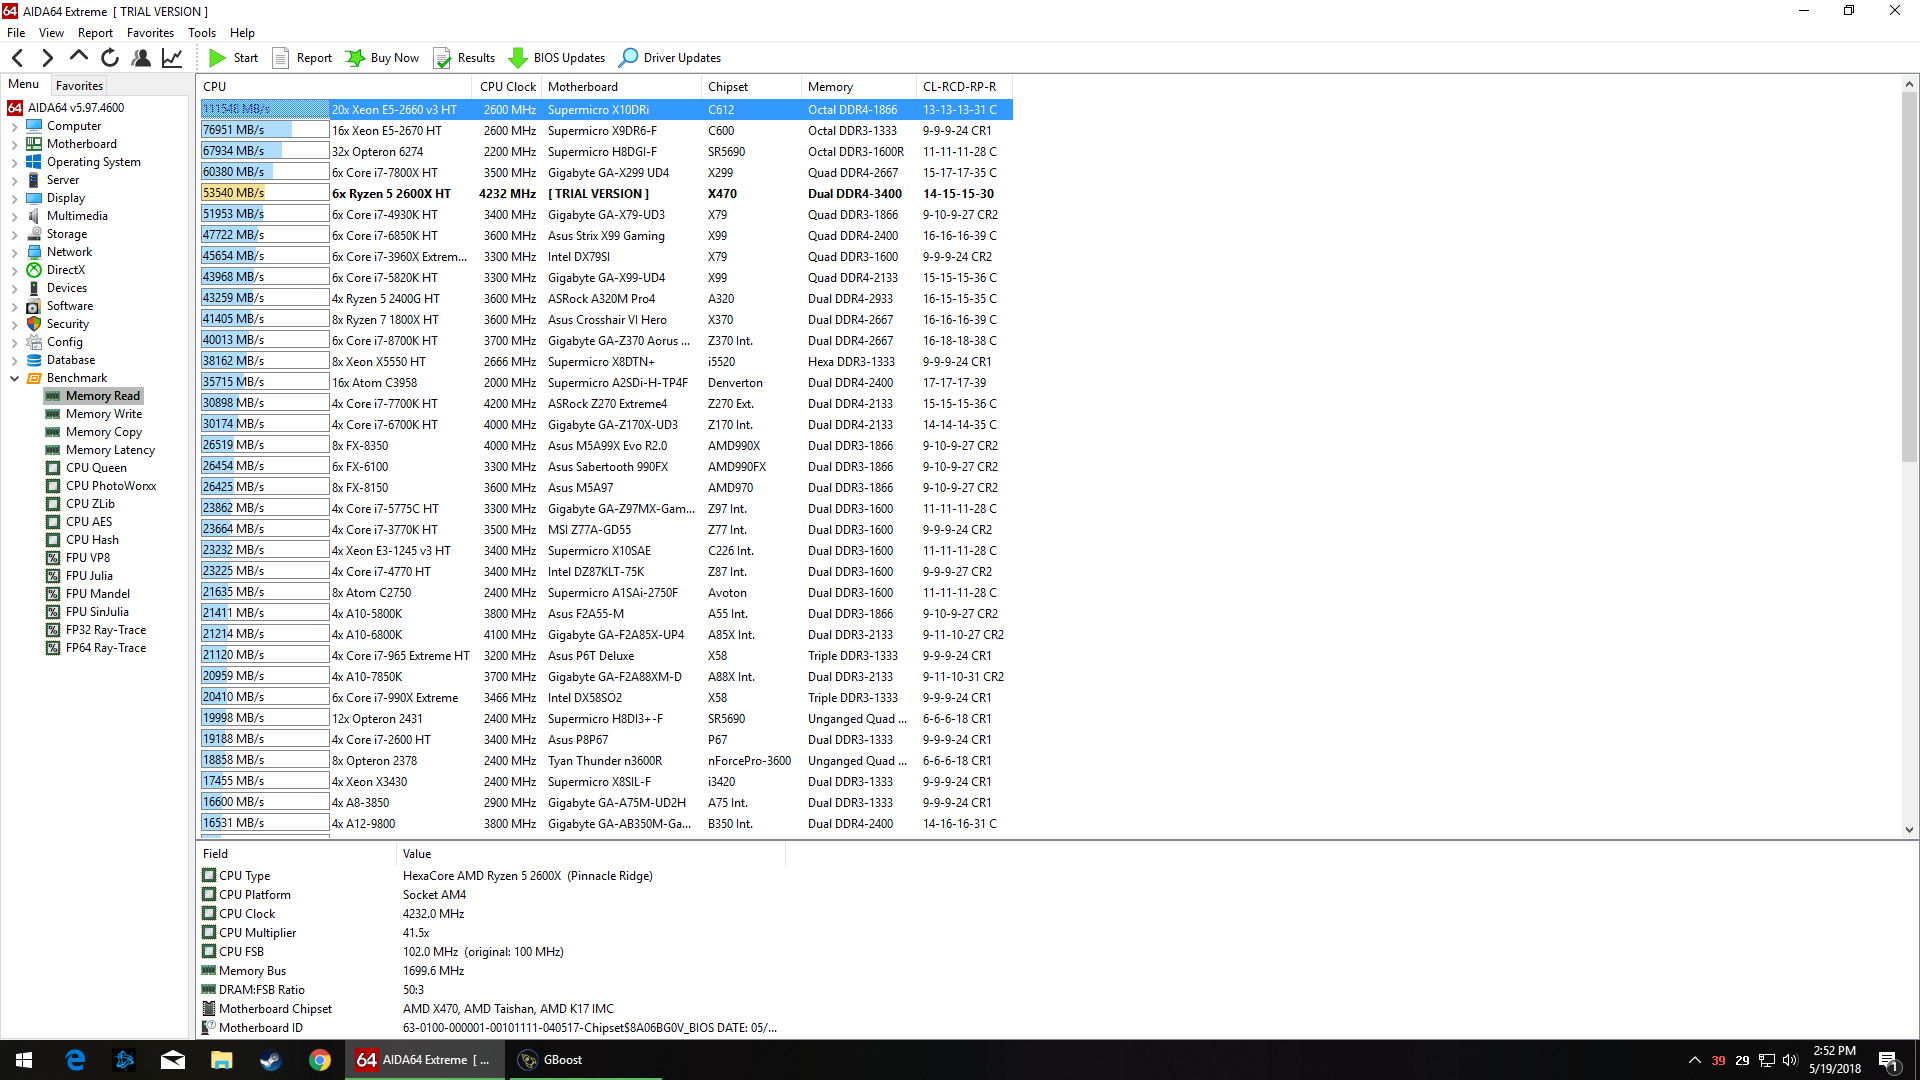The width and height of the screenshot is (1920, 1080).
Task: Select Memory Copy benchmark
Action: (x=104, y=432)
